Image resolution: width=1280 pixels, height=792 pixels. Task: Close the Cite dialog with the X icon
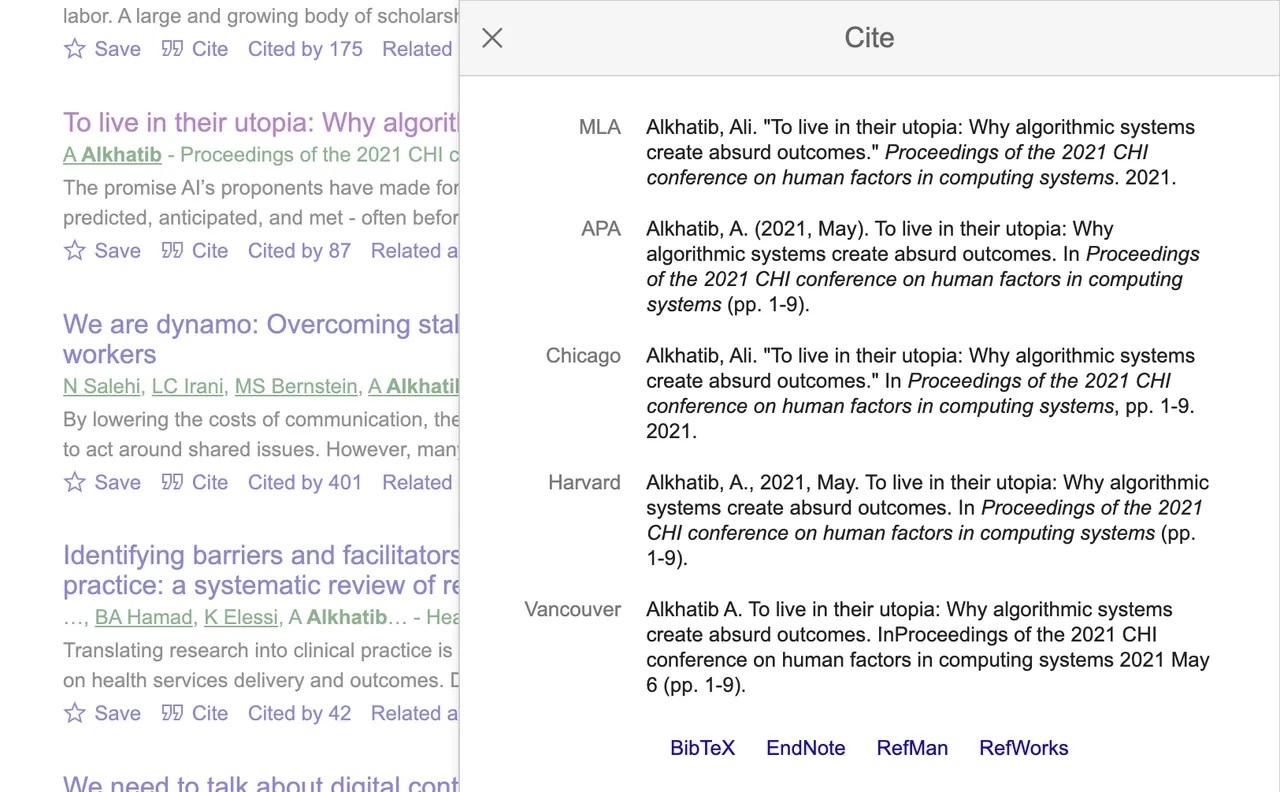(492, 38)
